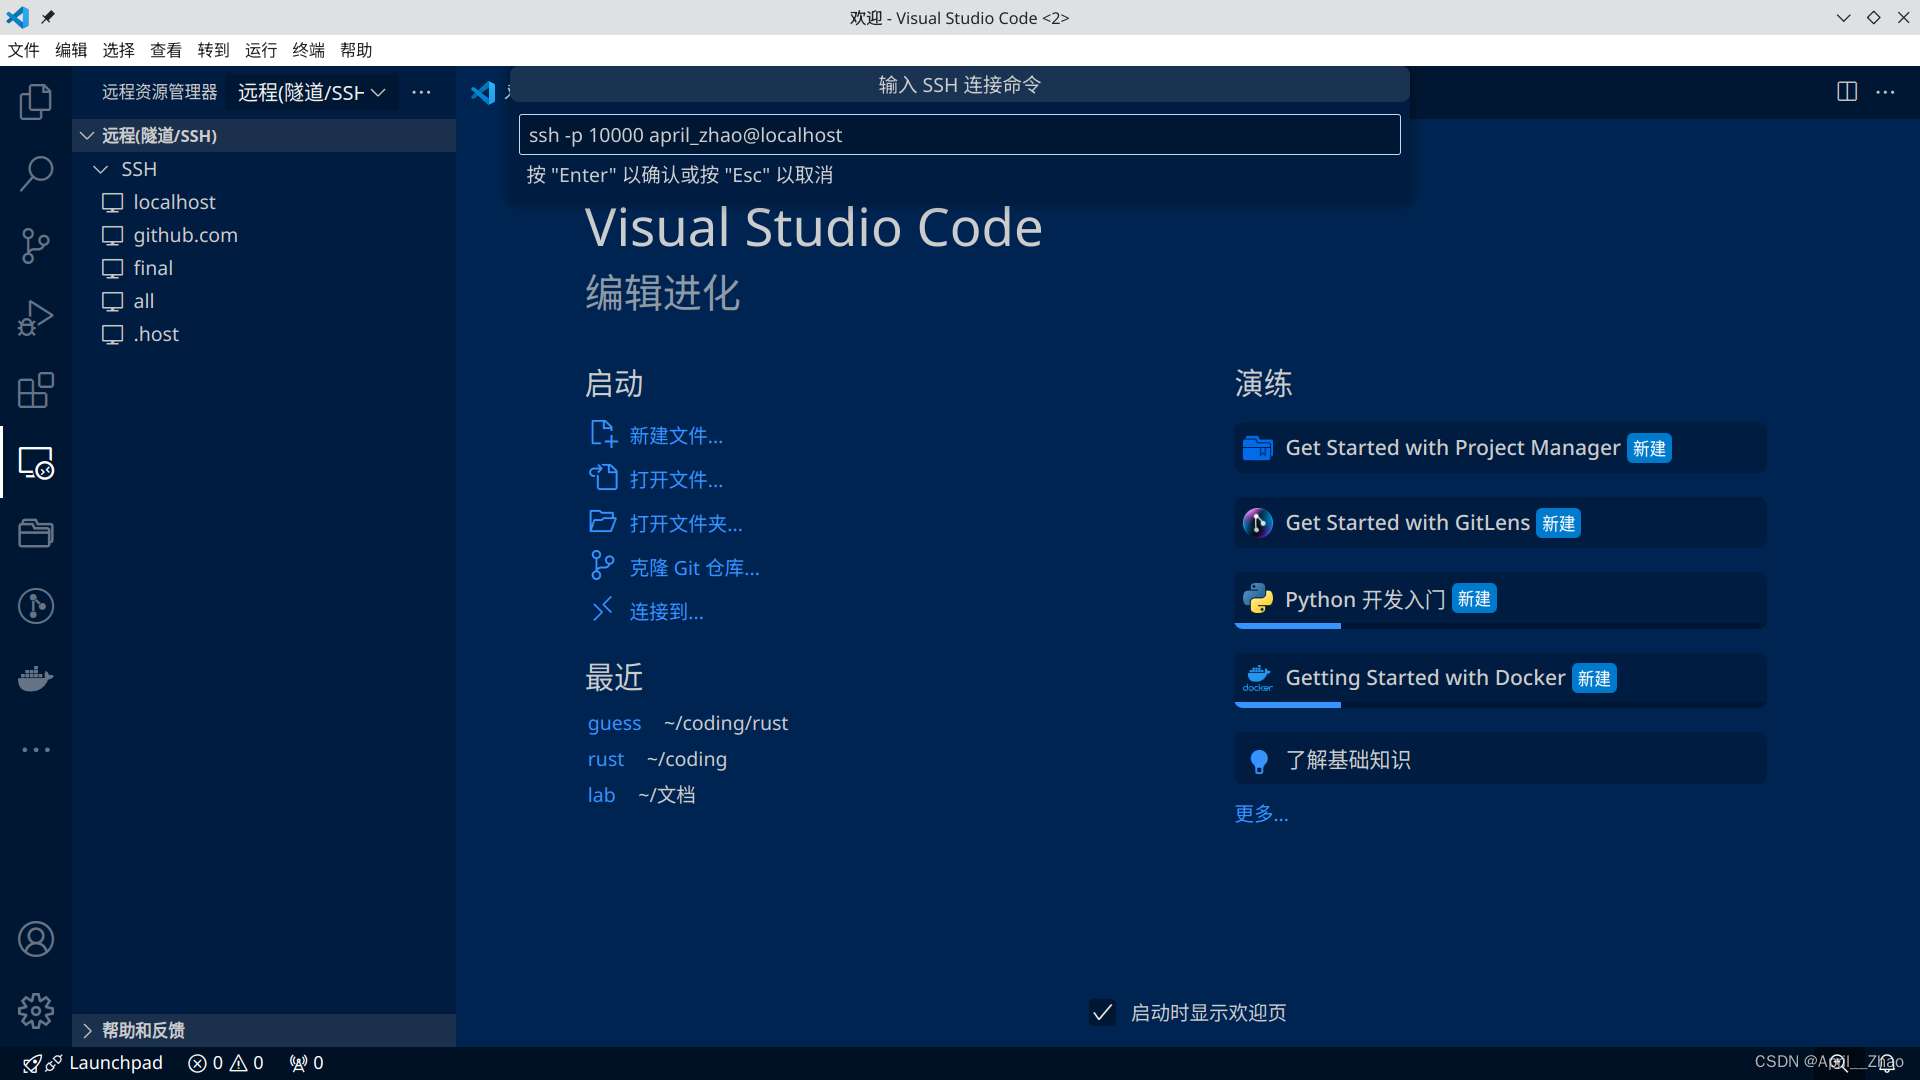Select github.com SSH host
This screenshot has height=1080, width=1920.
185,235
